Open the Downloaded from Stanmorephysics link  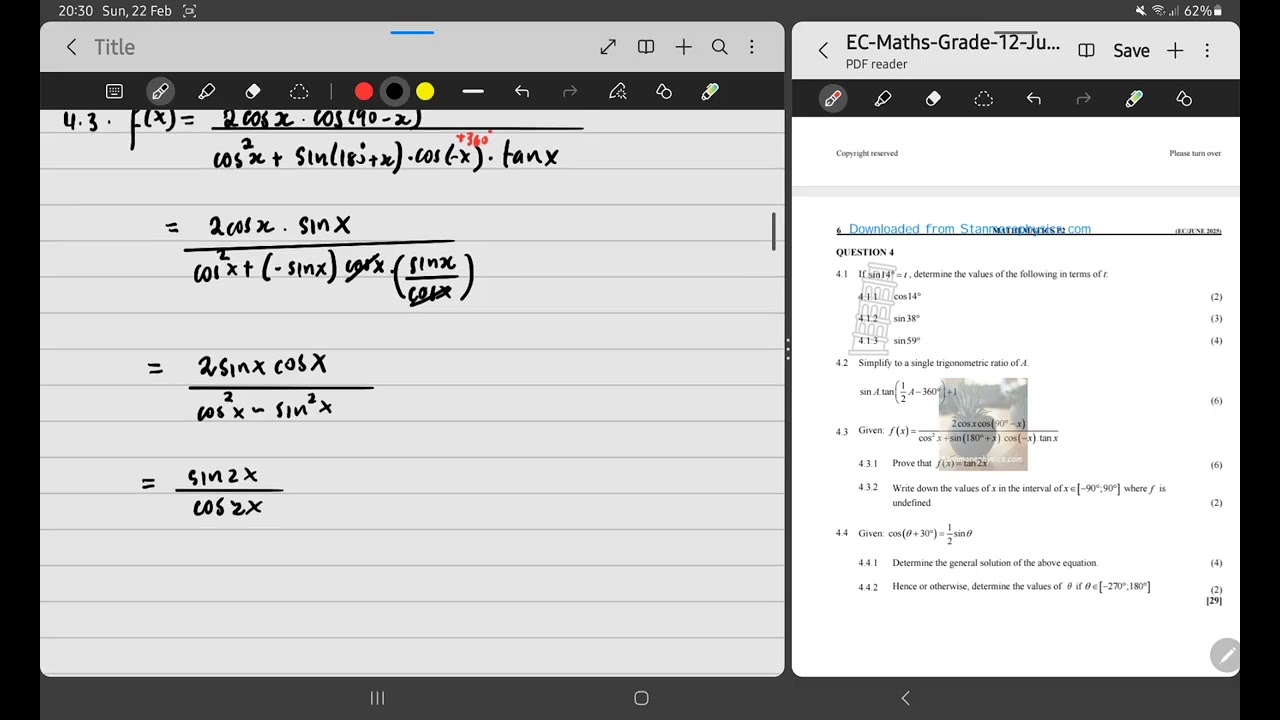tap(969, 229)
